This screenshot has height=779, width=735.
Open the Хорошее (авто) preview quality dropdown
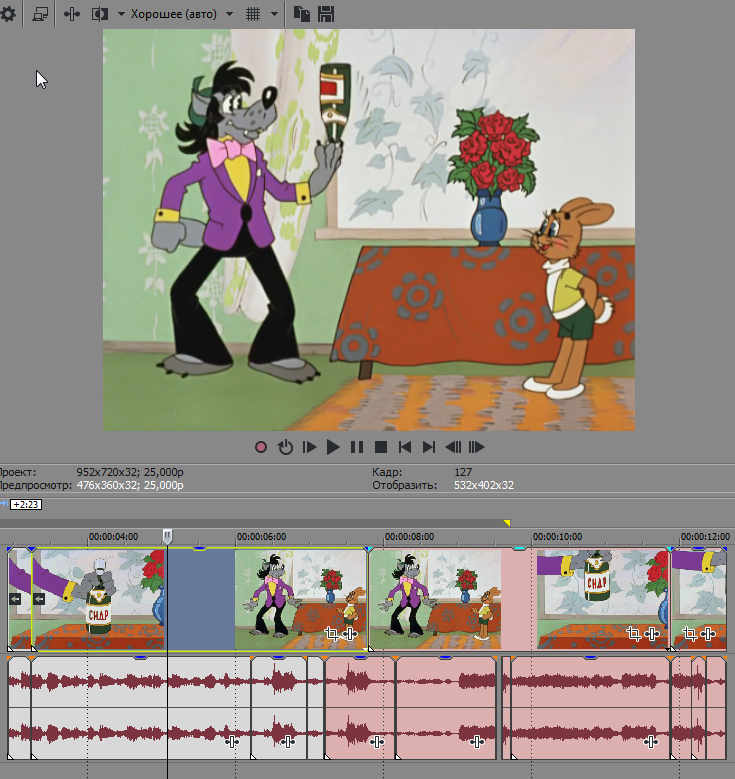(181, 14)
